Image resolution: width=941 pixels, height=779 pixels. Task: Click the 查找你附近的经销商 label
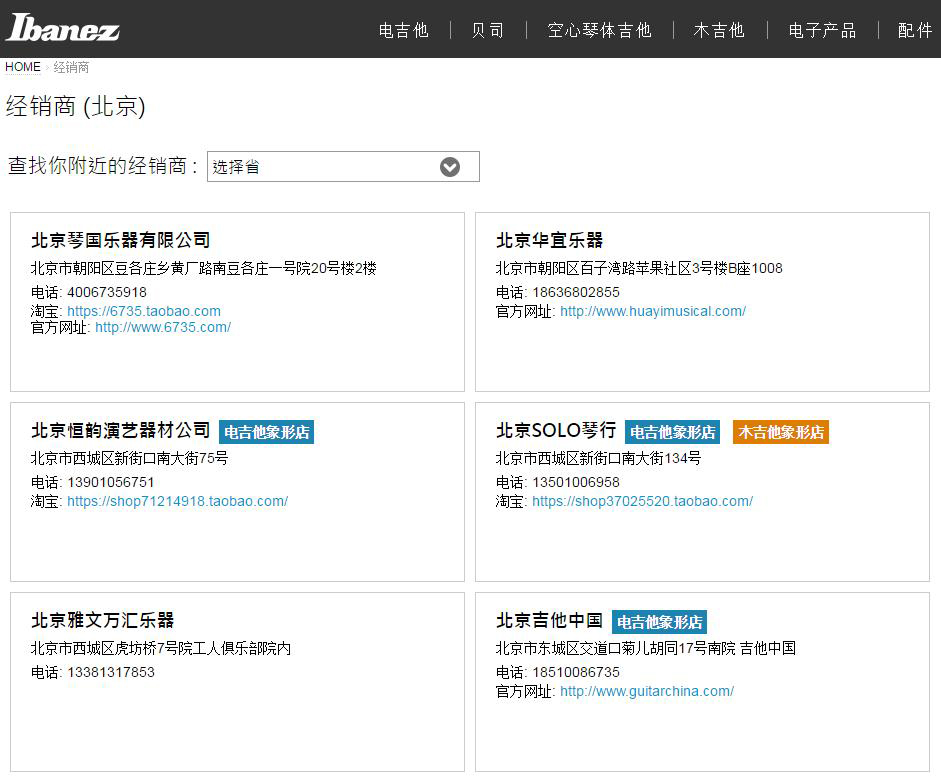tap(103, 166)
